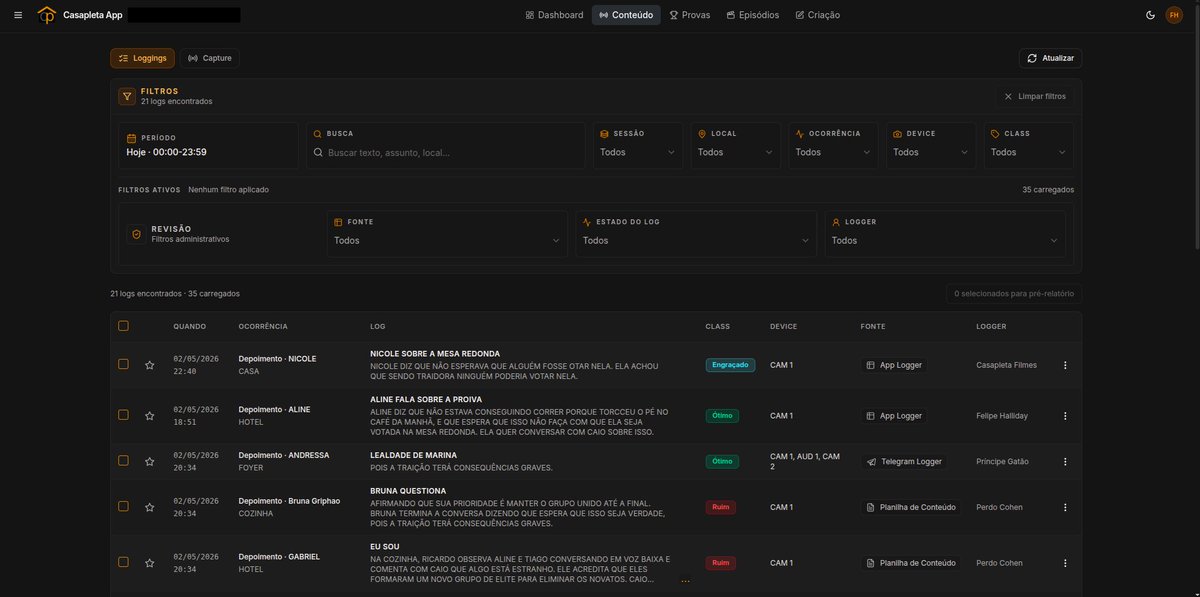The width and height of the screenshot is (1200, 597).
Task: Click the search magnifier inside Busca field
Action: coord(318,152)
